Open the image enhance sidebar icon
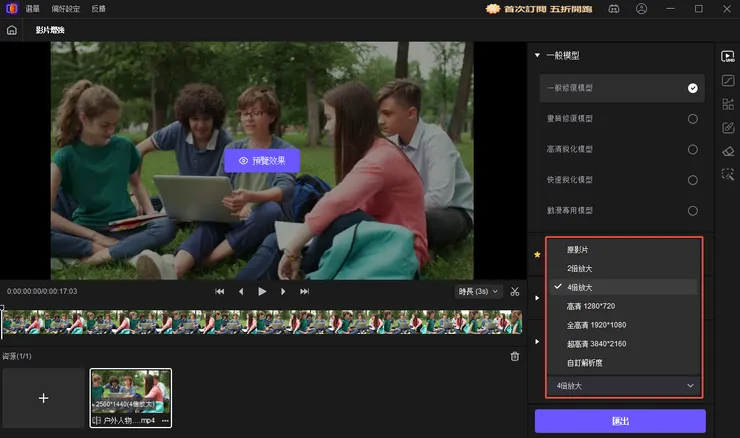 (728, 81)
